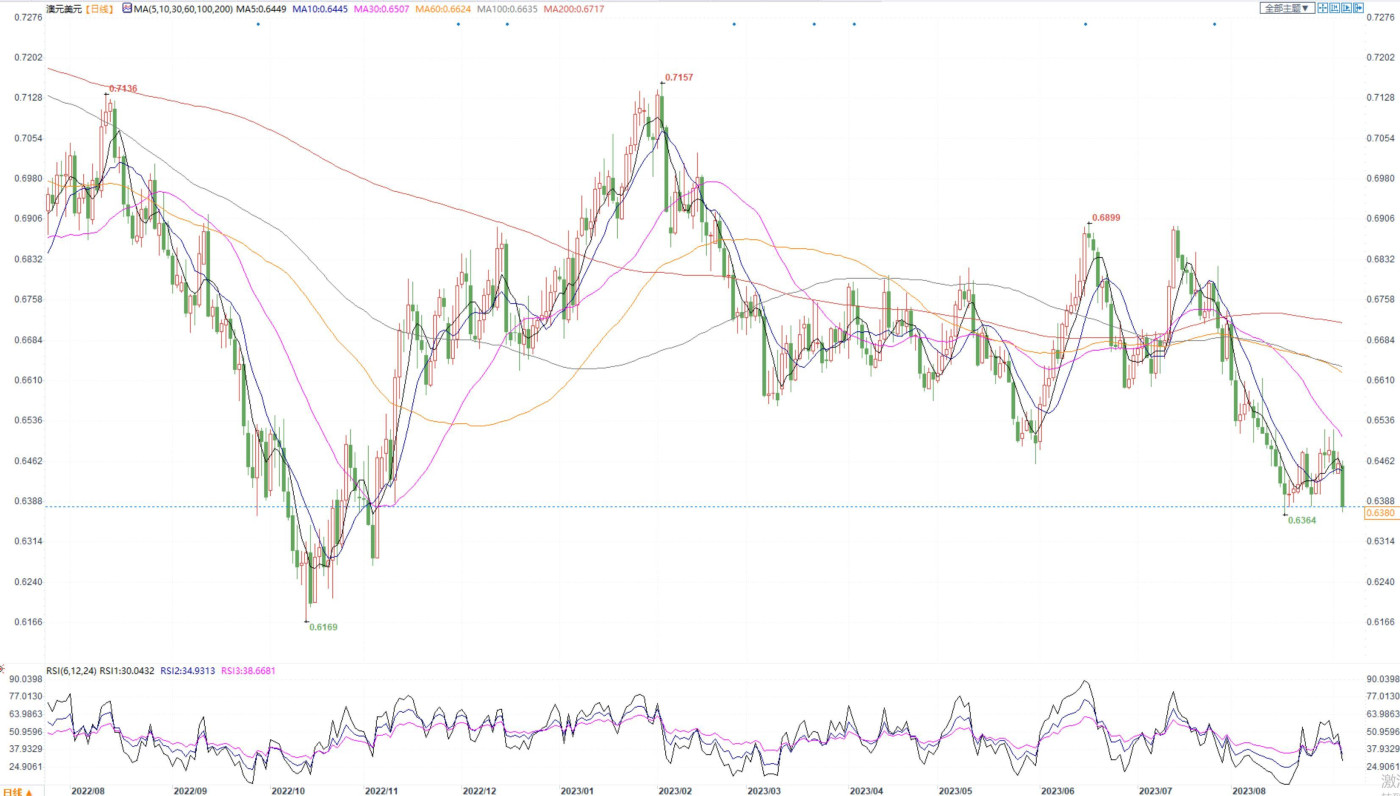Click the 0.6169 low price marker

pos(323,627)
